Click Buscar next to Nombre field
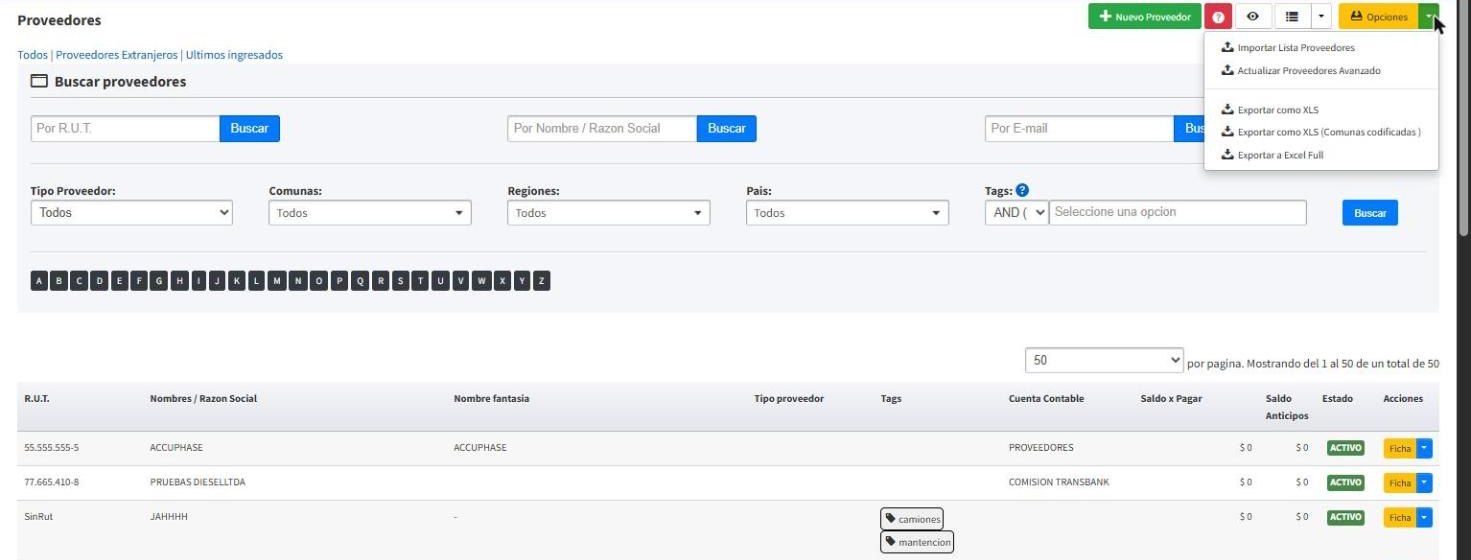This screenshot has height=560, width=1471. pos(727,128)
